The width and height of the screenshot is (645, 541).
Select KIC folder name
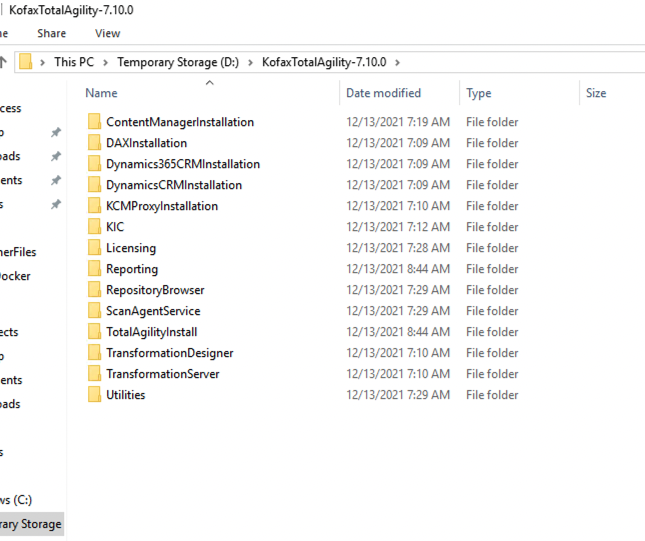click(115, 227)
